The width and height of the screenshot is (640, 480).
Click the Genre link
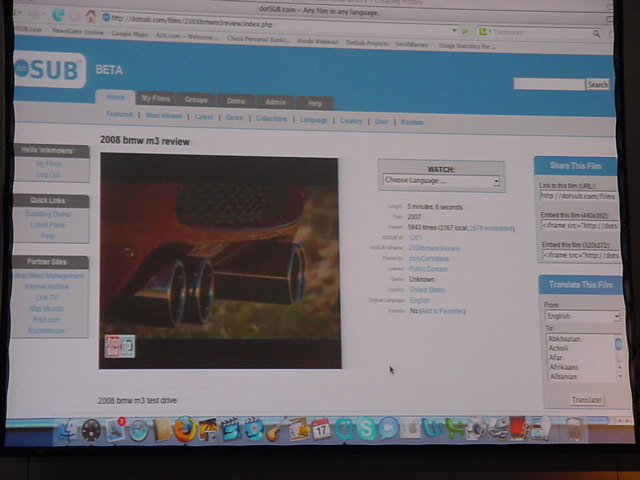234,118
